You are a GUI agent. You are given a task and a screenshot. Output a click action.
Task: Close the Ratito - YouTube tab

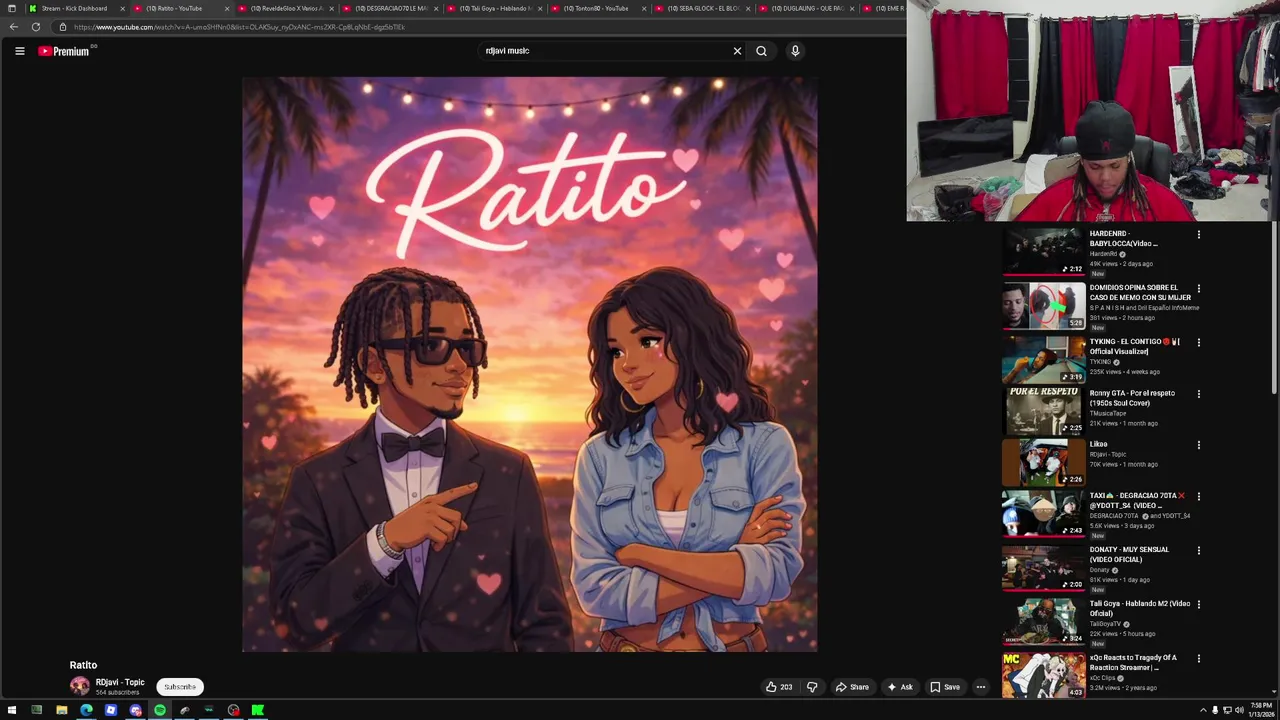pos(227,8)
